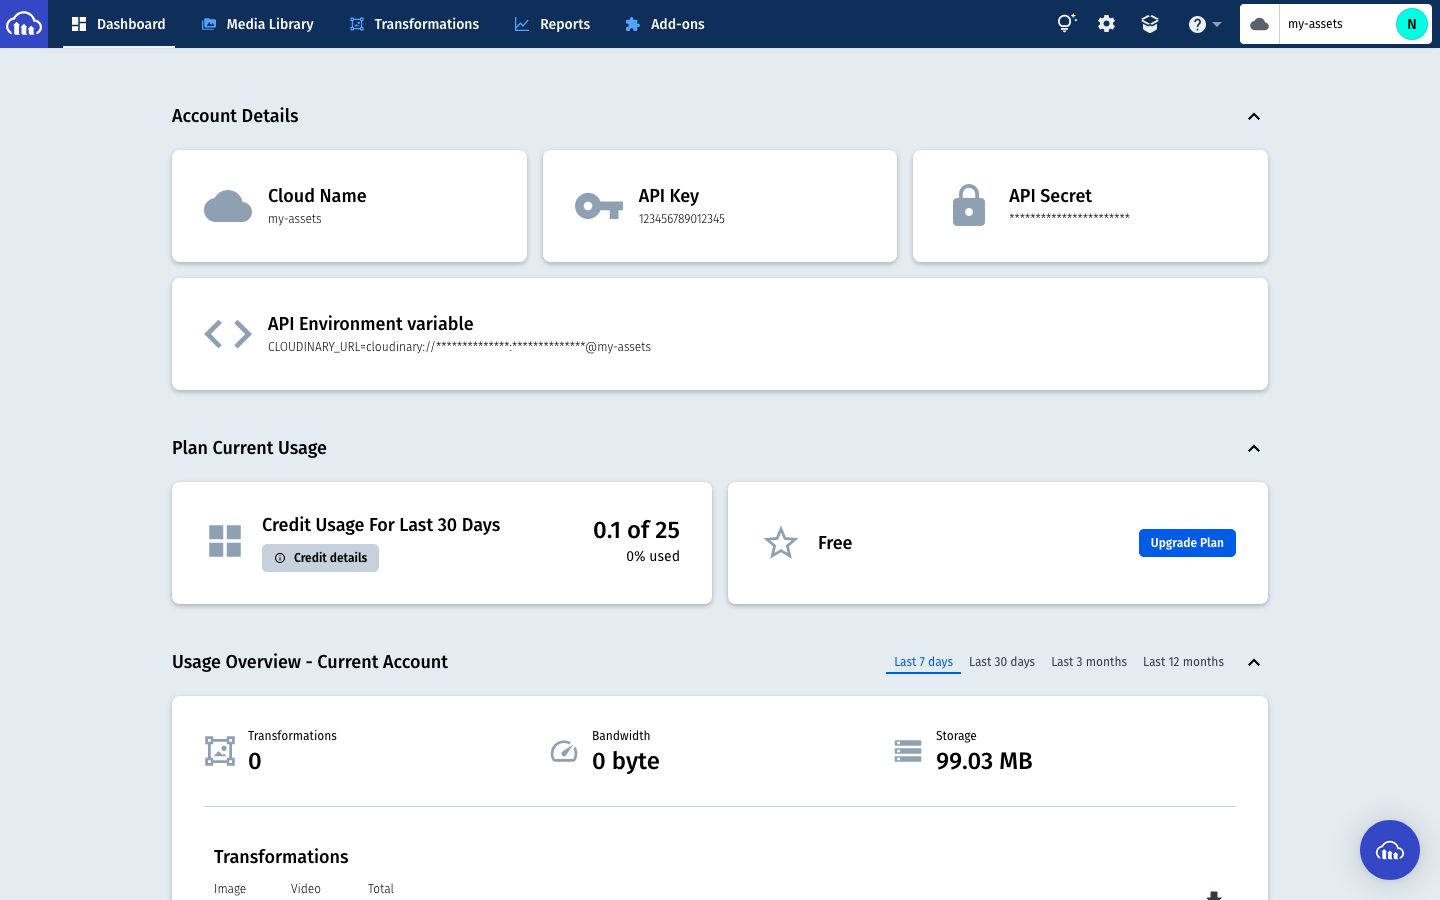Collapse the Account Details section

tap(1254, 116)
